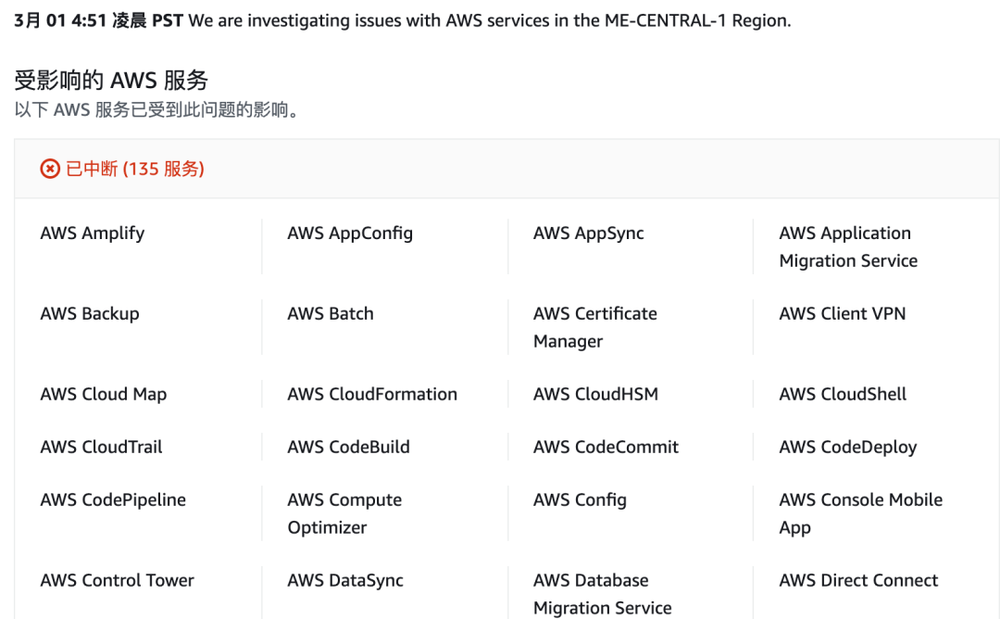Click AWS Console Mobile App item

(x=861, y=513)
